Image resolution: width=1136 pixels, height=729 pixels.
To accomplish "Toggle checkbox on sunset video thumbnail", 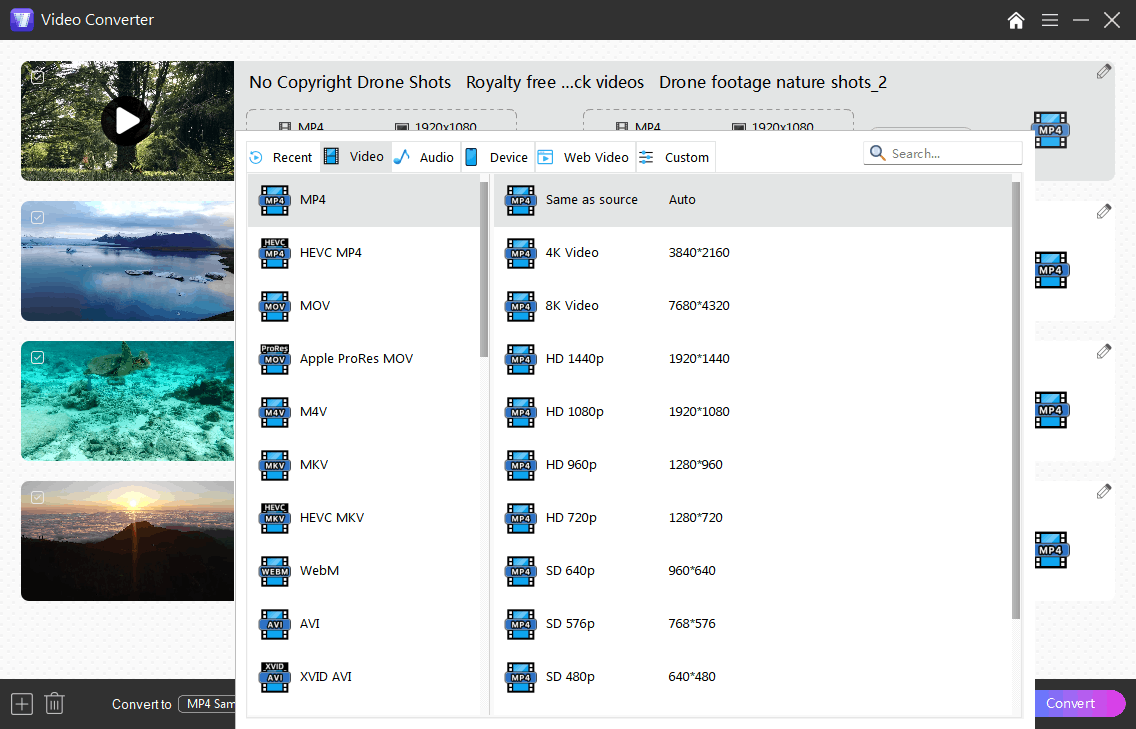I will click(38, 497).
